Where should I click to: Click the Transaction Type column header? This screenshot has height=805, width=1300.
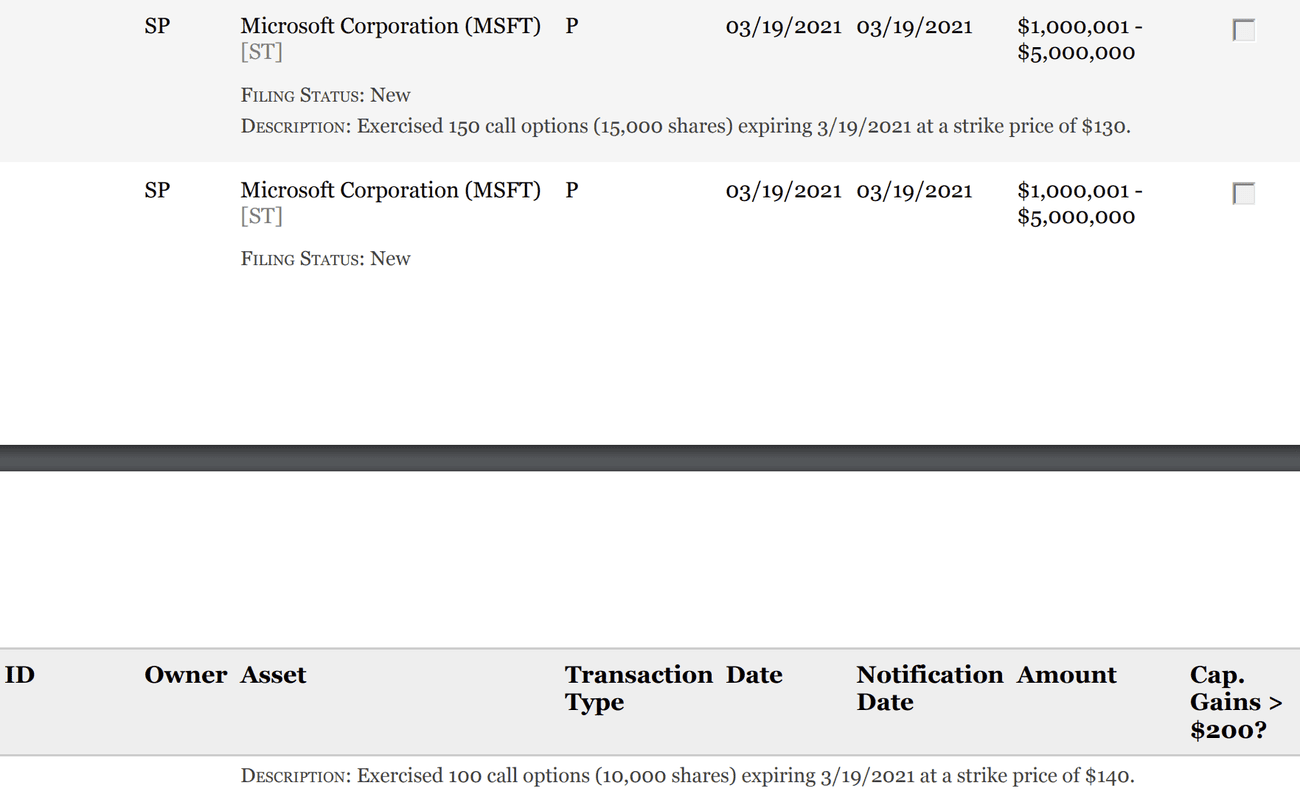coord(638,688)
